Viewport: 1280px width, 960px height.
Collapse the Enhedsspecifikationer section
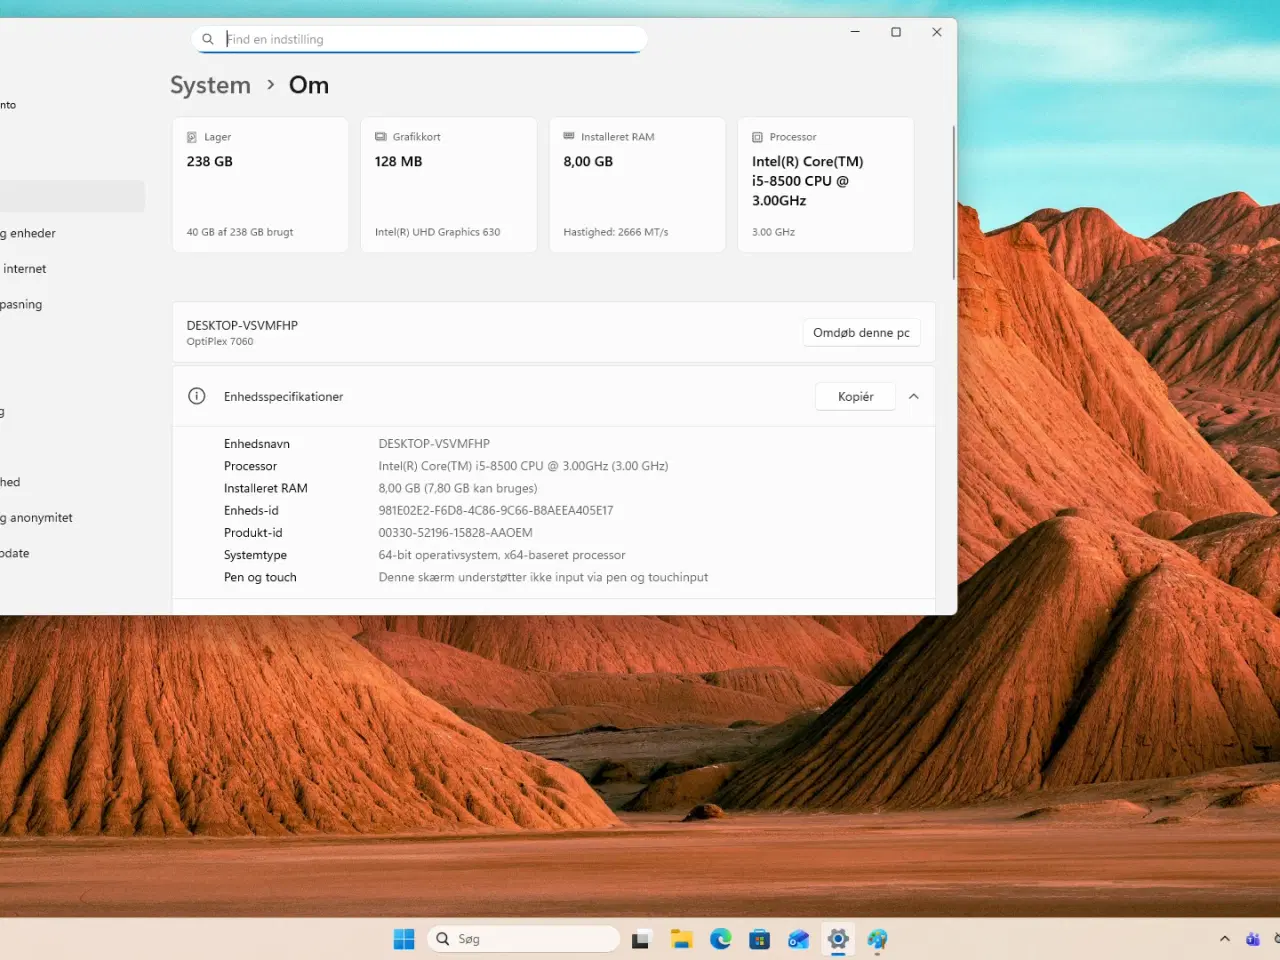point(913,396)
